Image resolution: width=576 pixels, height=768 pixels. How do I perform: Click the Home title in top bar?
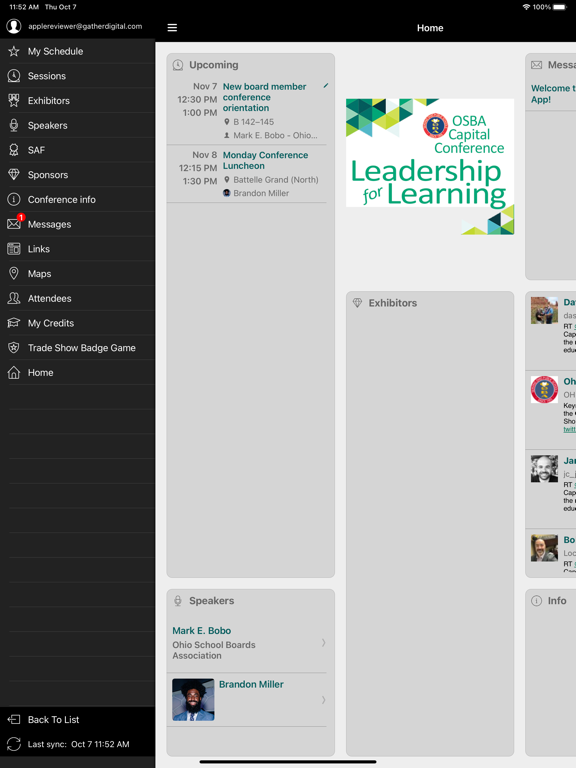tap(430, 28)
